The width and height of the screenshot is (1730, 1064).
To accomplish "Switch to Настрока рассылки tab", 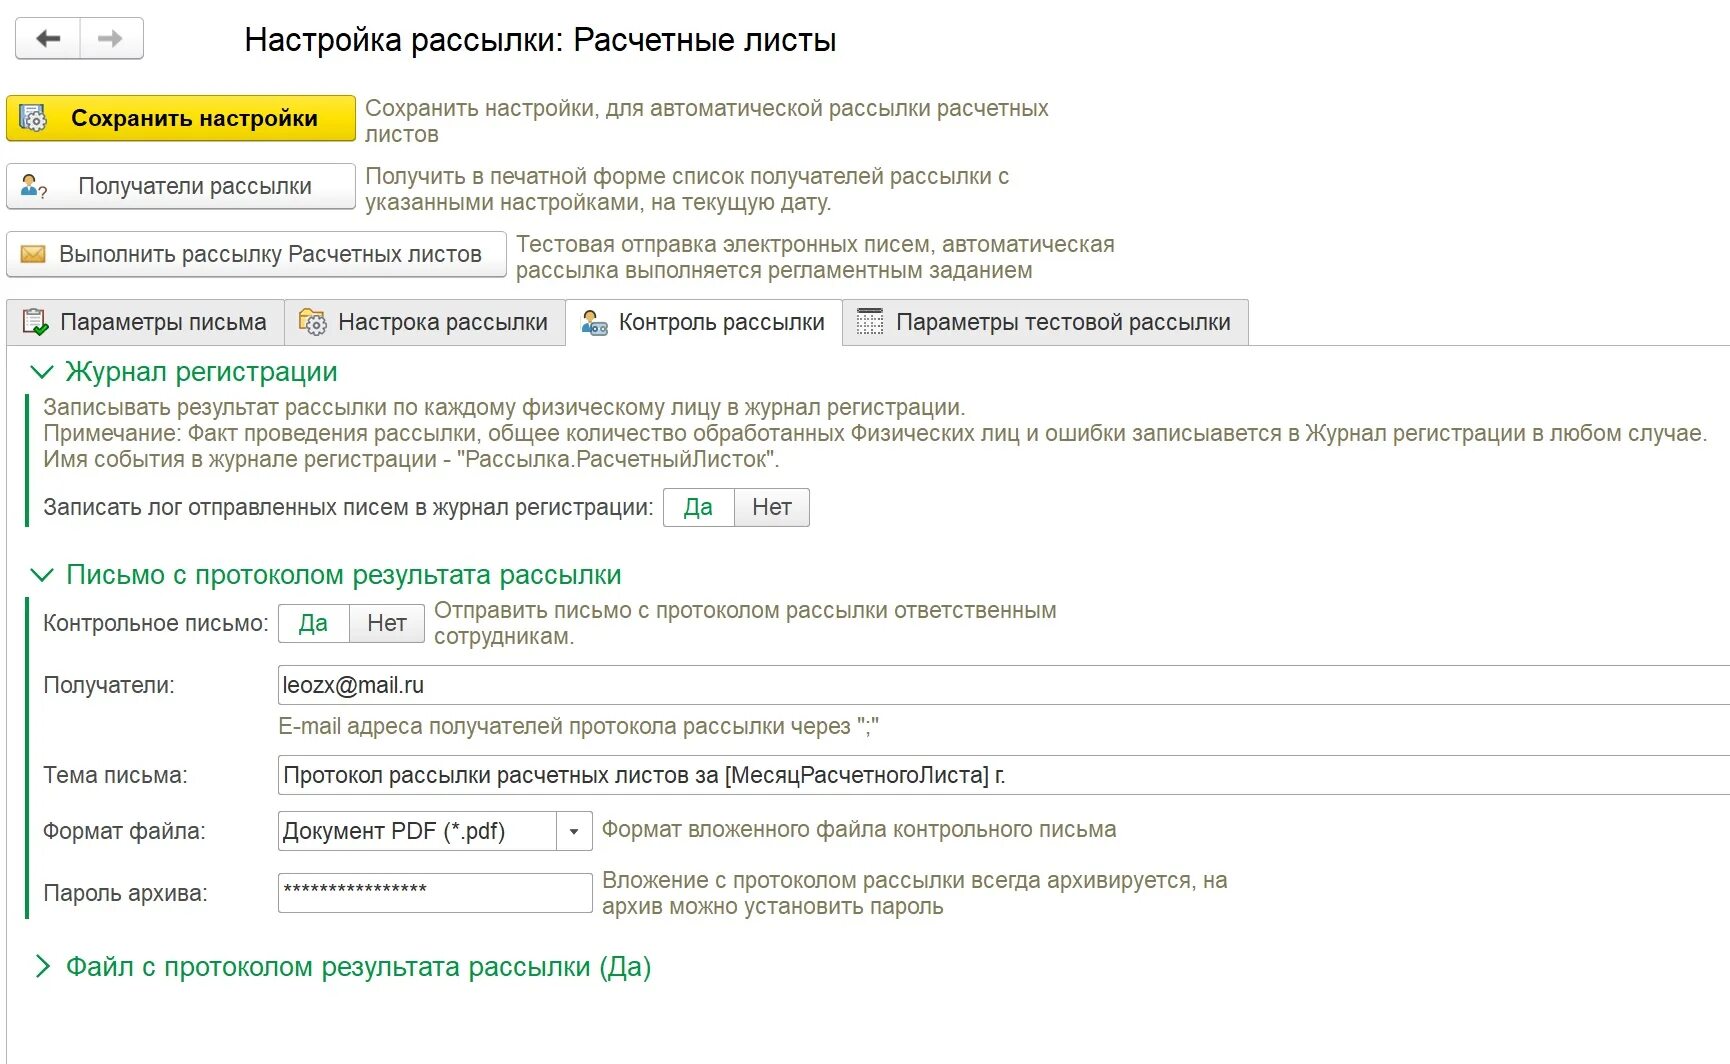I will (425, 322).
